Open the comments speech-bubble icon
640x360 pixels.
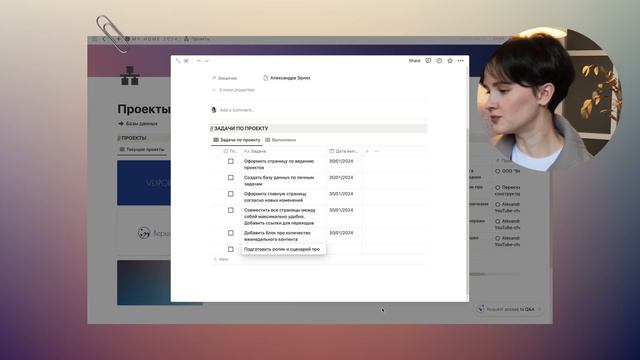click(428, 60)
